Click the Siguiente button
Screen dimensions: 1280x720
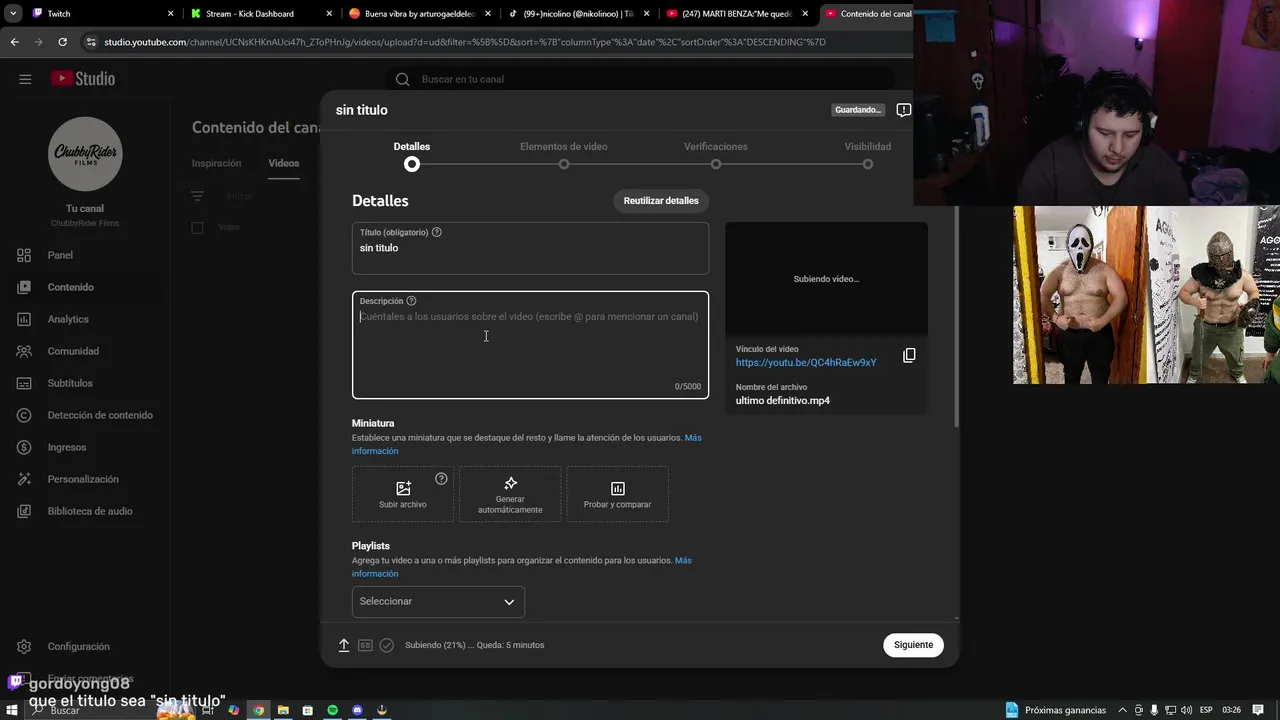click(x=913, y=645)
